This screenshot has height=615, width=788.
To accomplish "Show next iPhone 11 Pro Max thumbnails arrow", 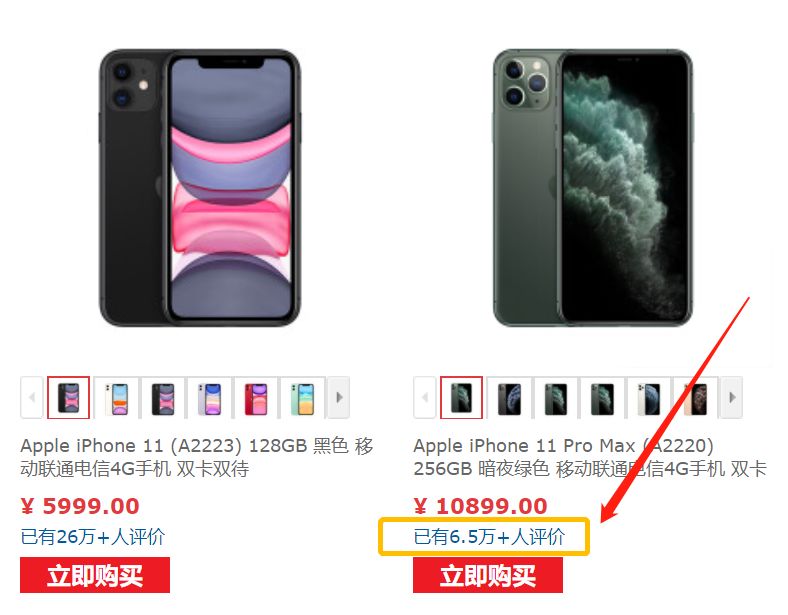I will tap(732, 397).
